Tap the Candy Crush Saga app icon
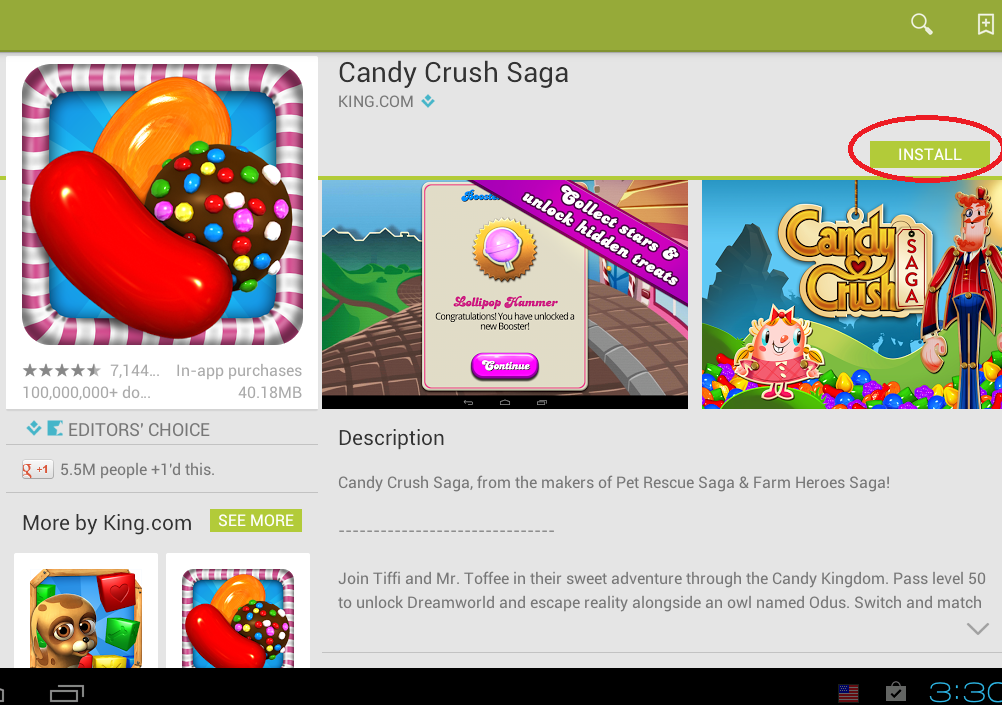The width and height of the screenshot is (1002, 705). pos(162,204)
